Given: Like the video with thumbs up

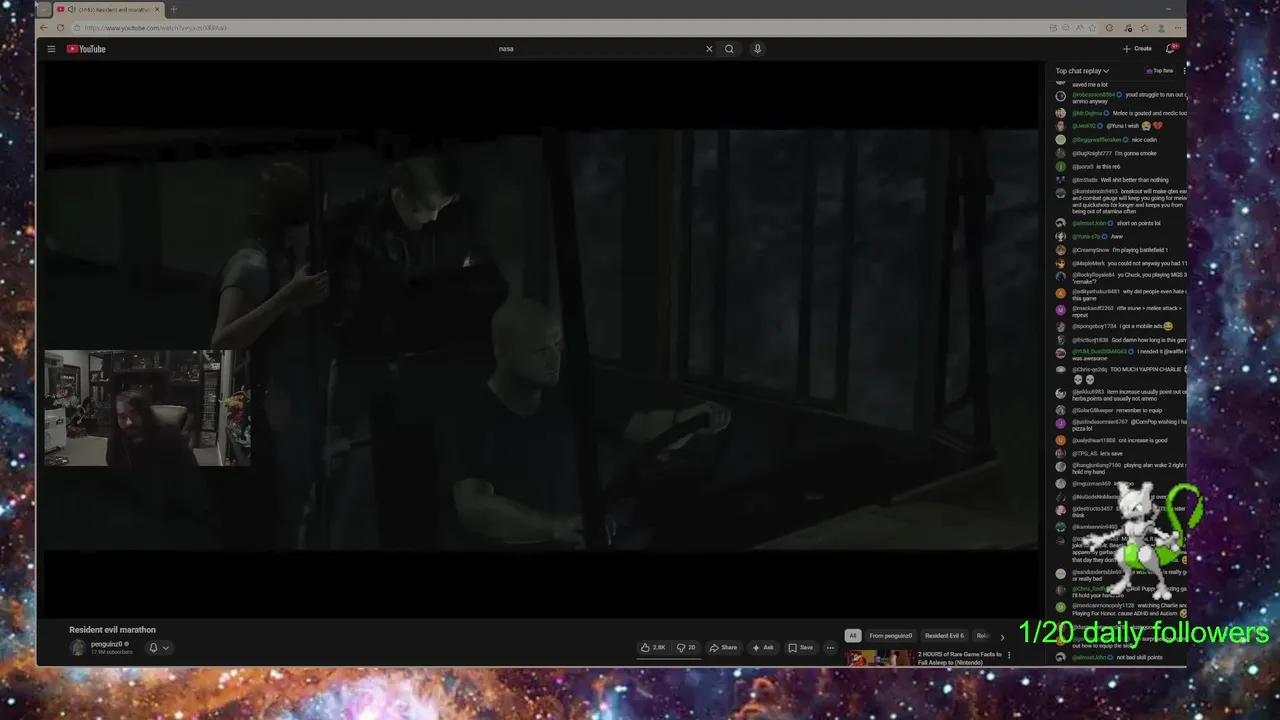Looking at the screenshot, I should 654,648.
